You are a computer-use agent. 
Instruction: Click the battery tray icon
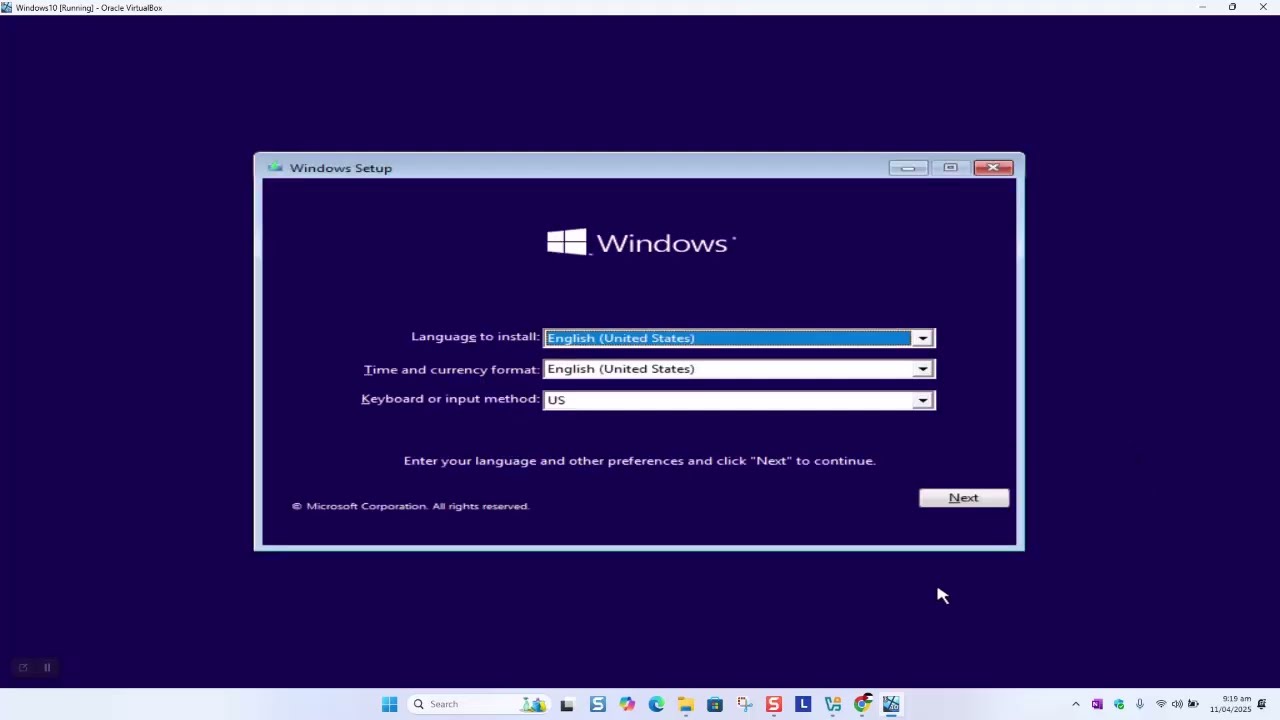point(1193,704)
